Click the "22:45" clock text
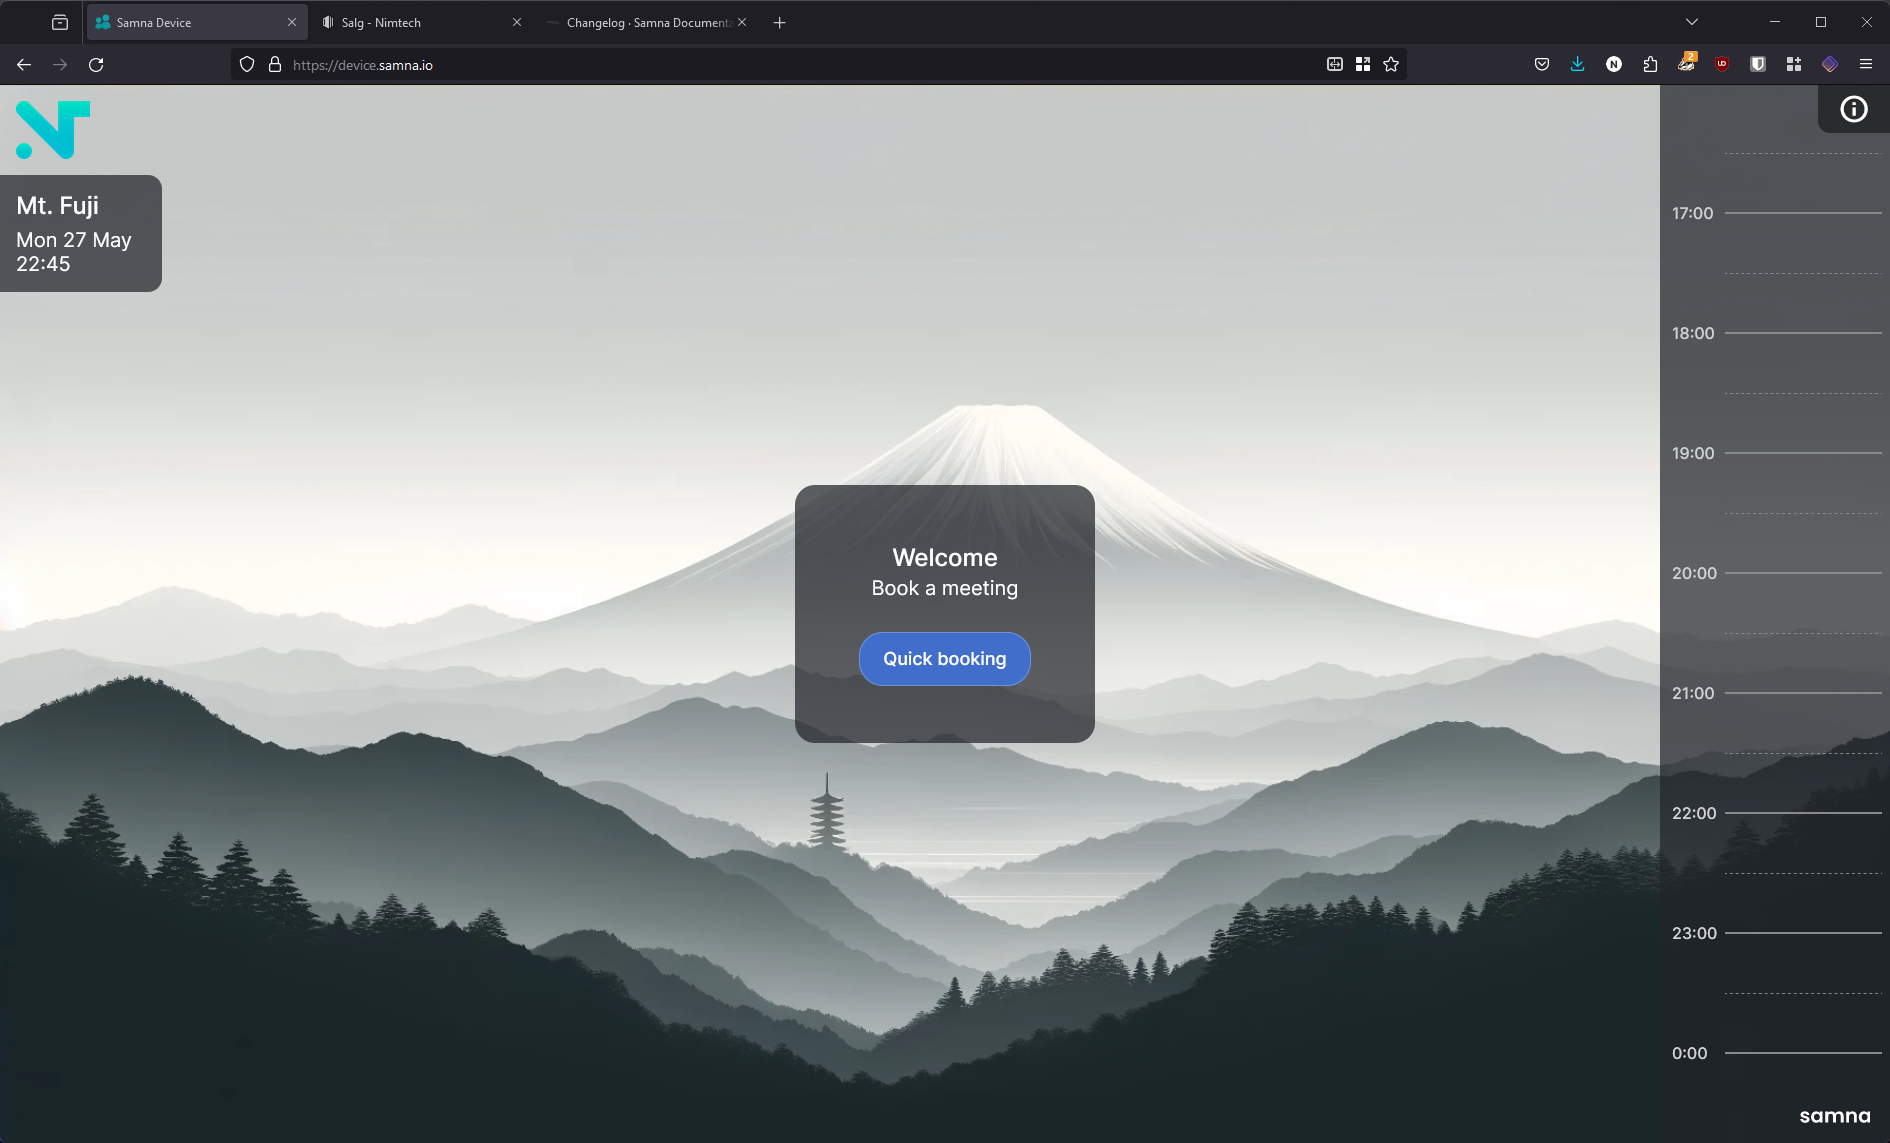 point(43,264)
